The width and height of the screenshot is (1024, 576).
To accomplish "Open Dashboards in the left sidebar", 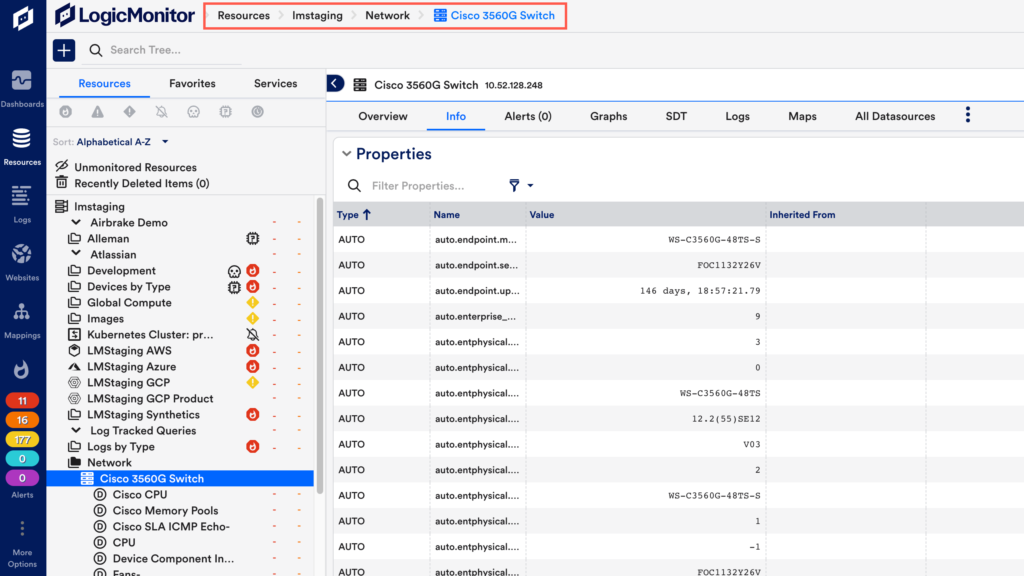I will pyautogui.click(x=22, y=89).
